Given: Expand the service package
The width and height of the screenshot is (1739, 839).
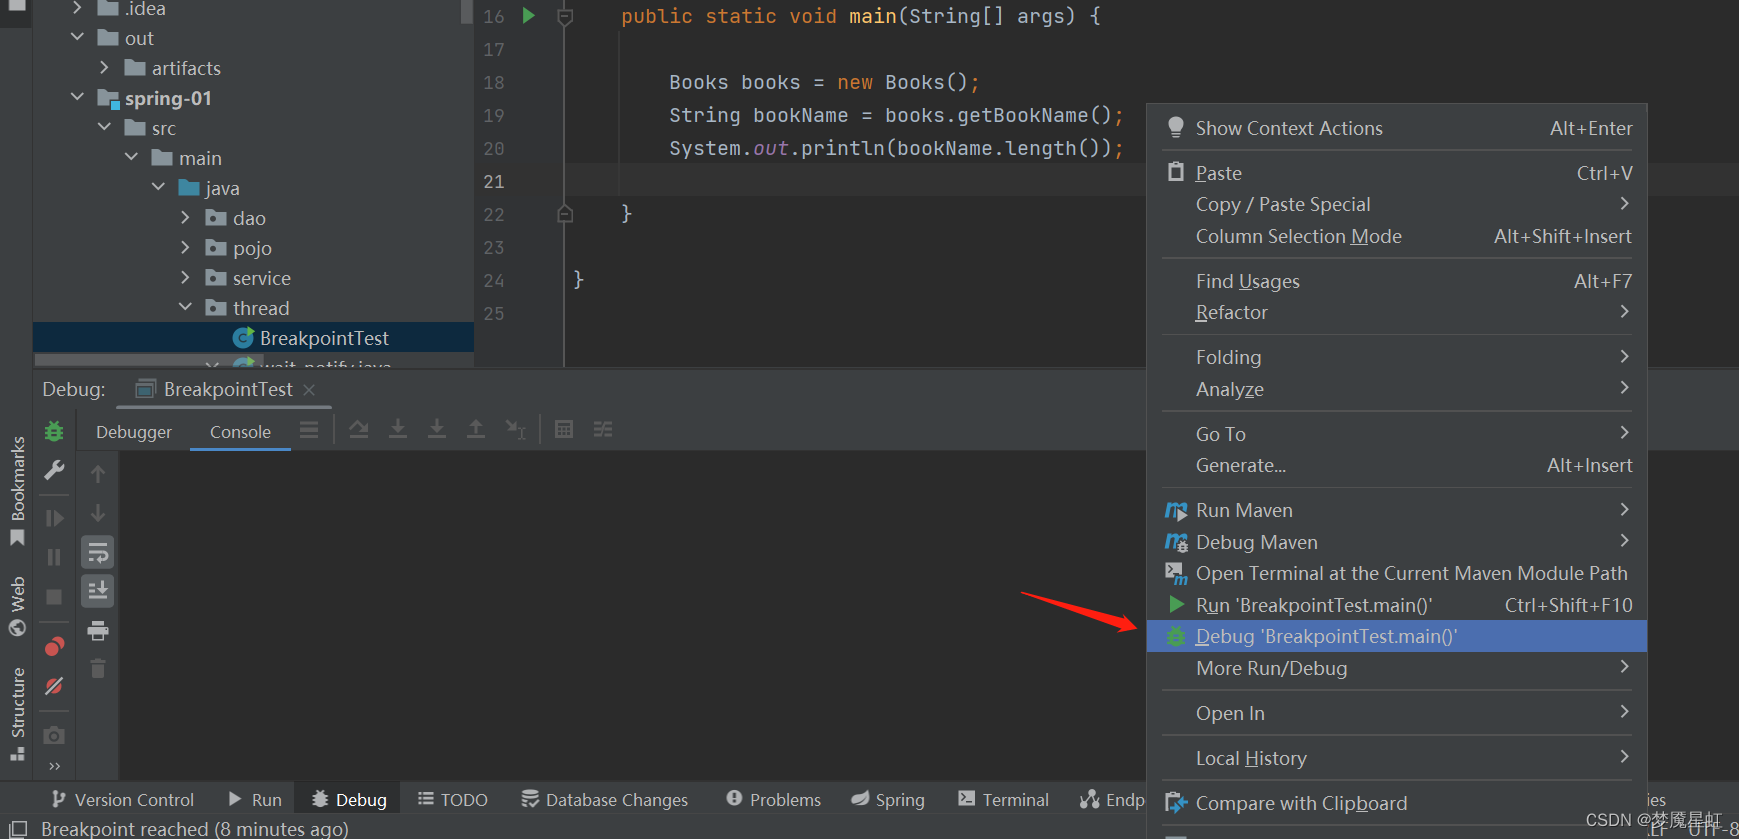Looking at the screenshot, I should pyautogui.click(x=185, y=278).
